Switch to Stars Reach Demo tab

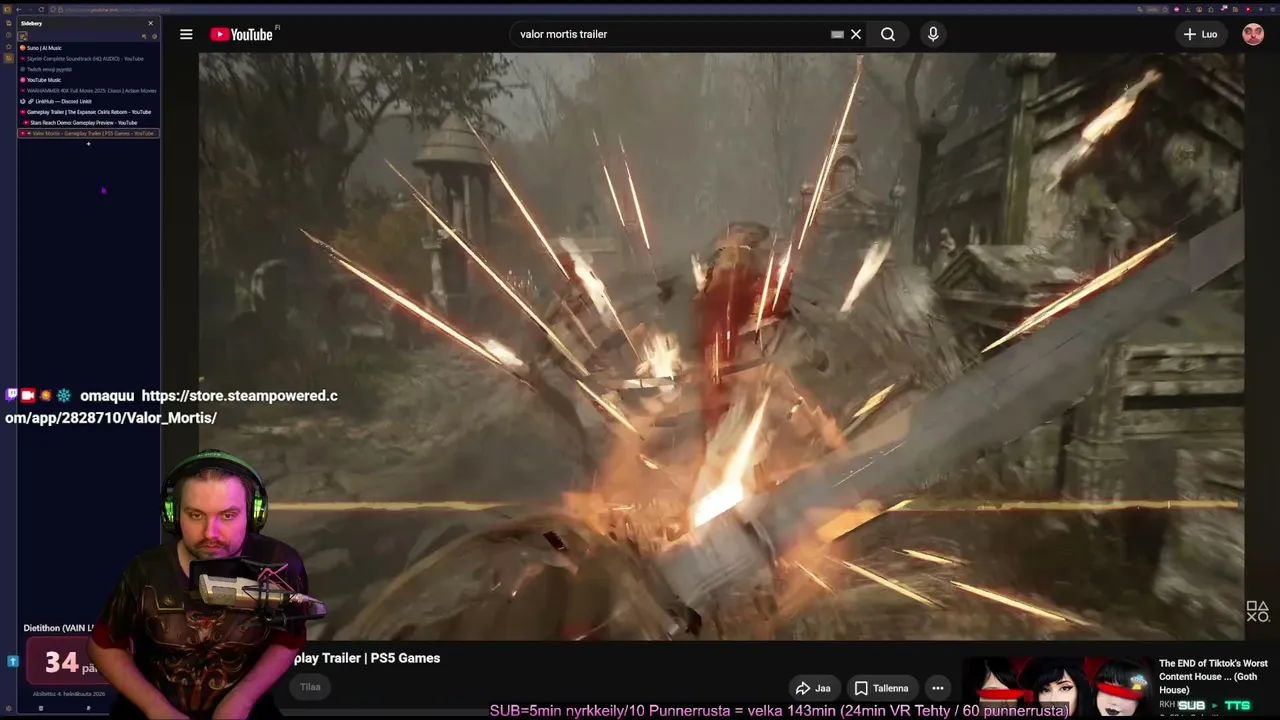88,123
